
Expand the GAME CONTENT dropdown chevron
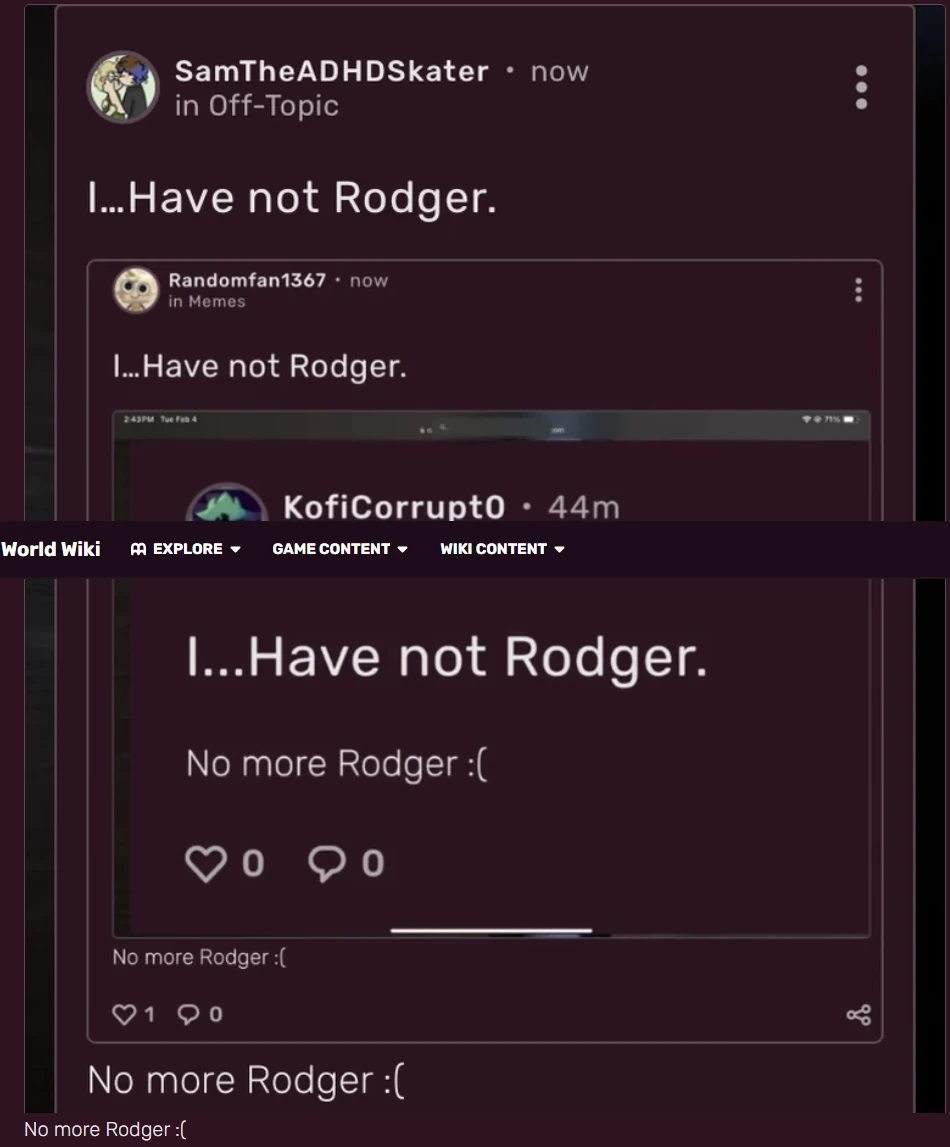click(403, 549)
